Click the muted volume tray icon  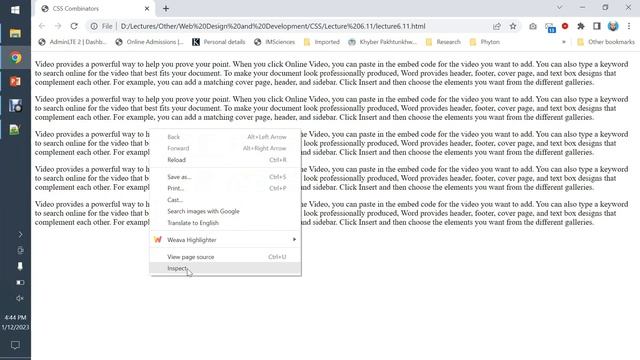pyautogui.click(x=20, y=298)
